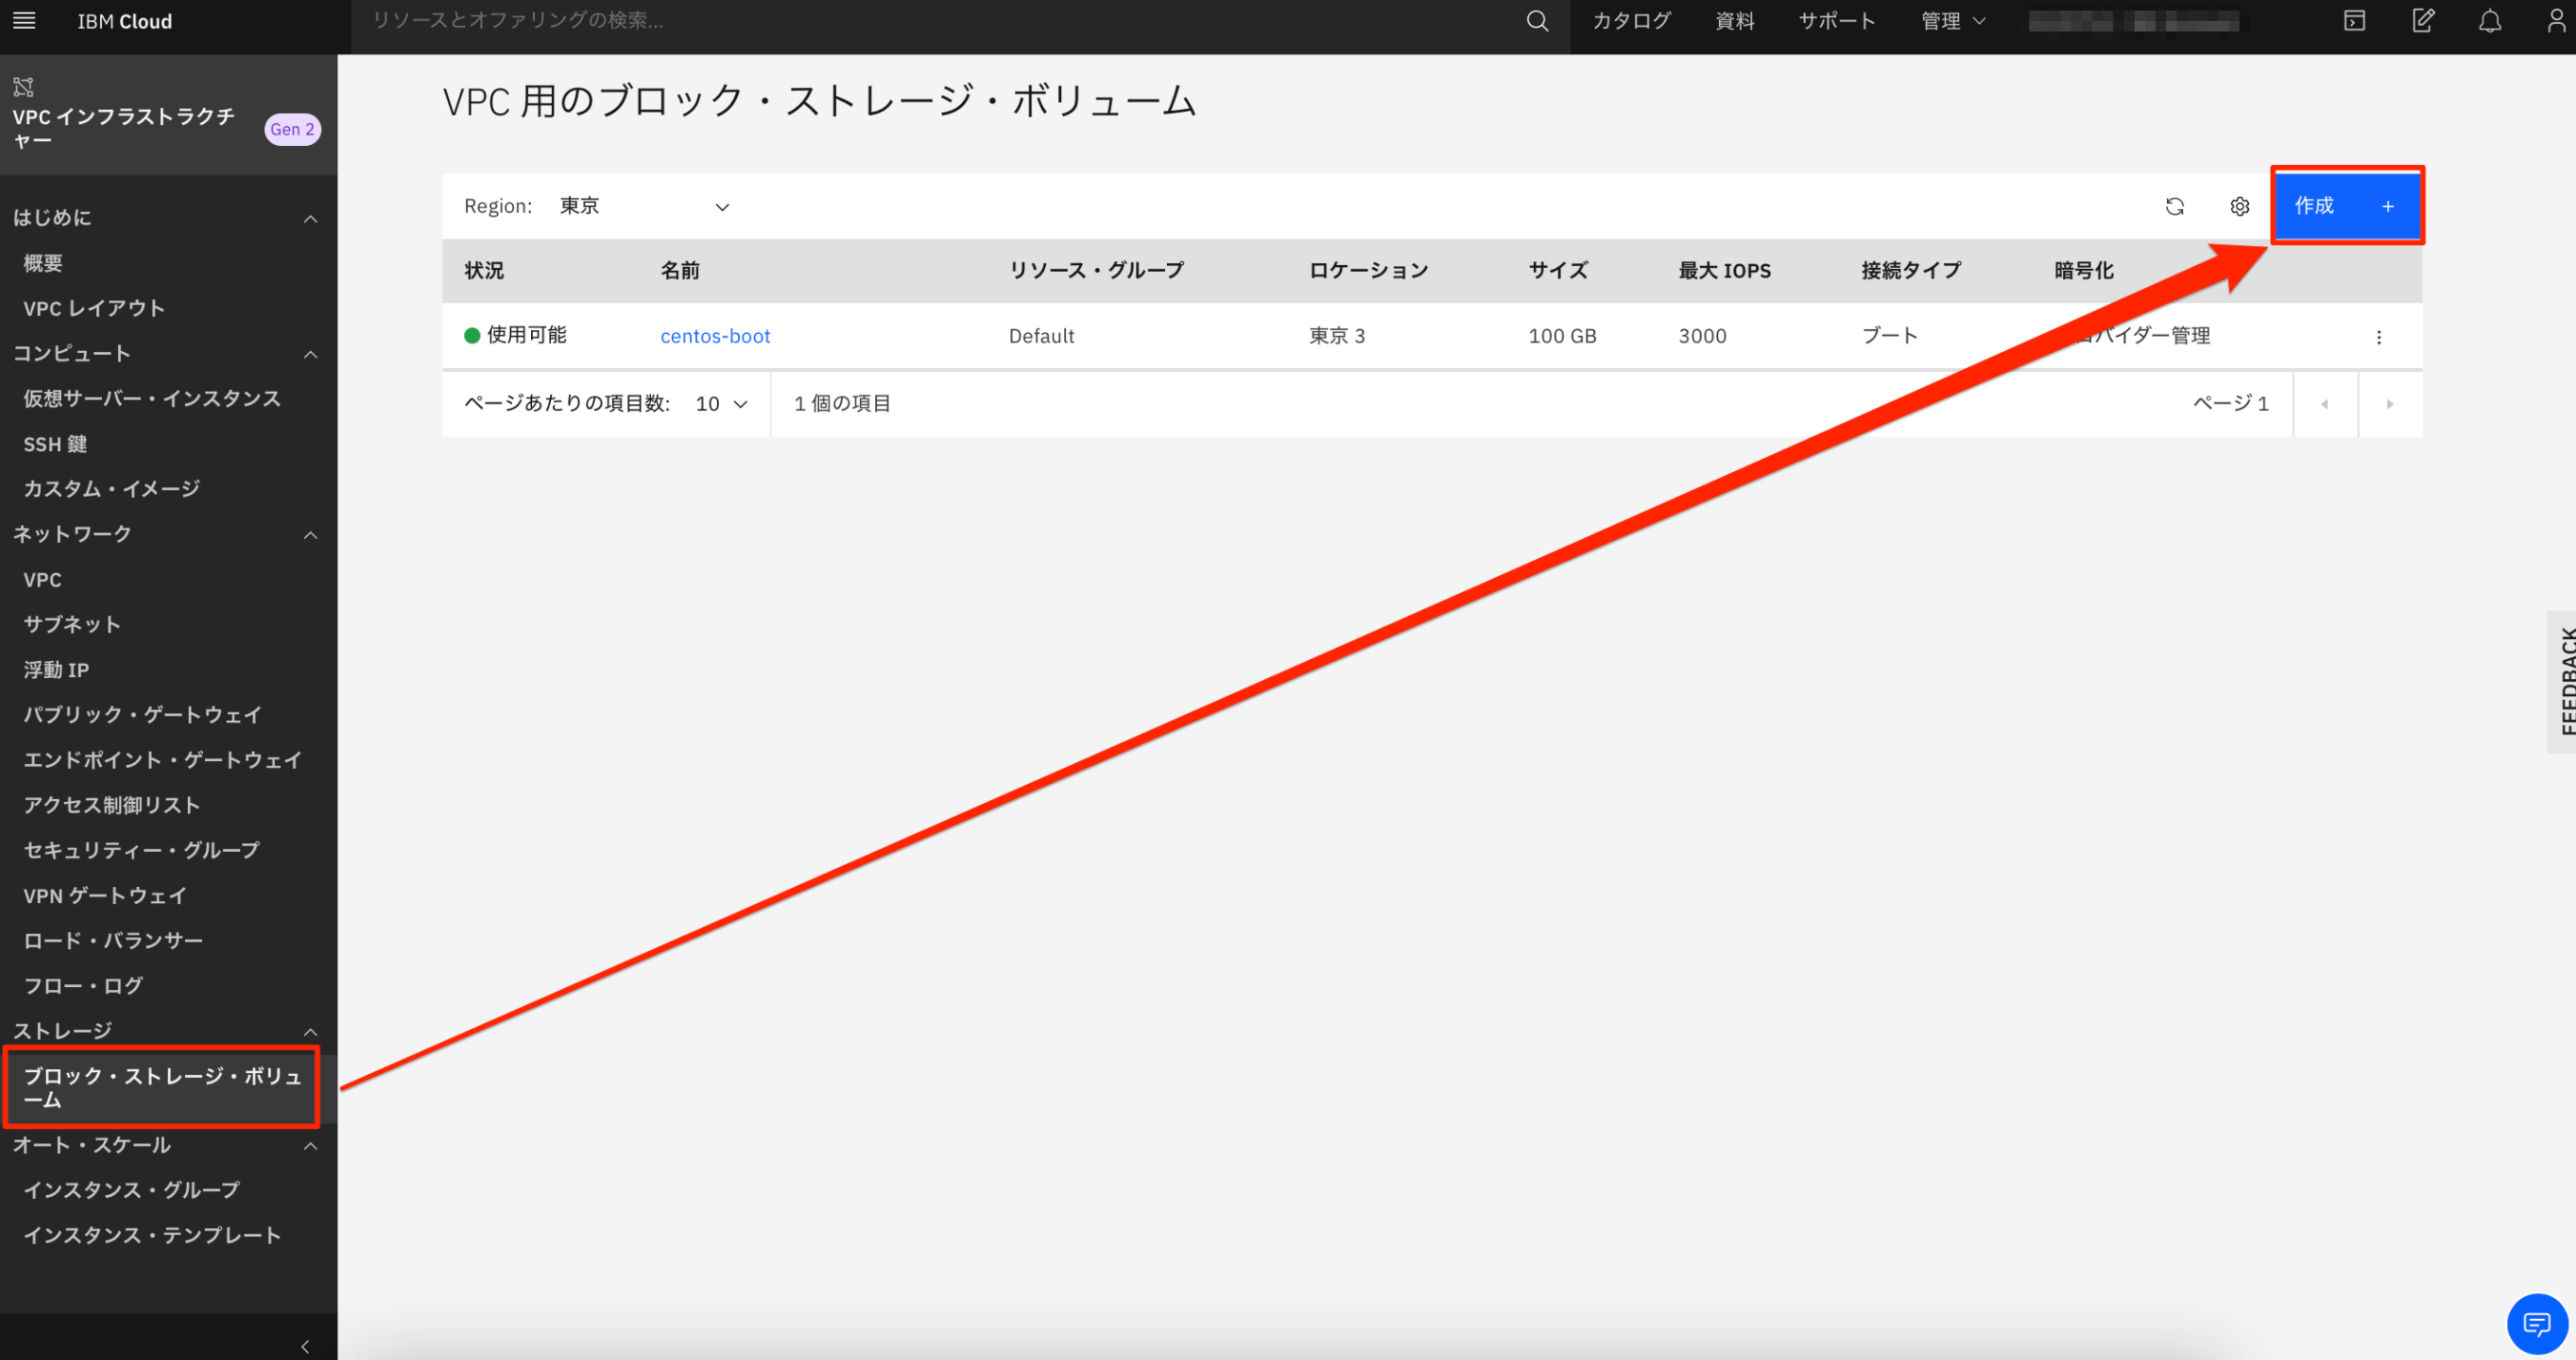Open the カタログ menu item
Screen dimensions: 2576x1360
pos(1631,21)
